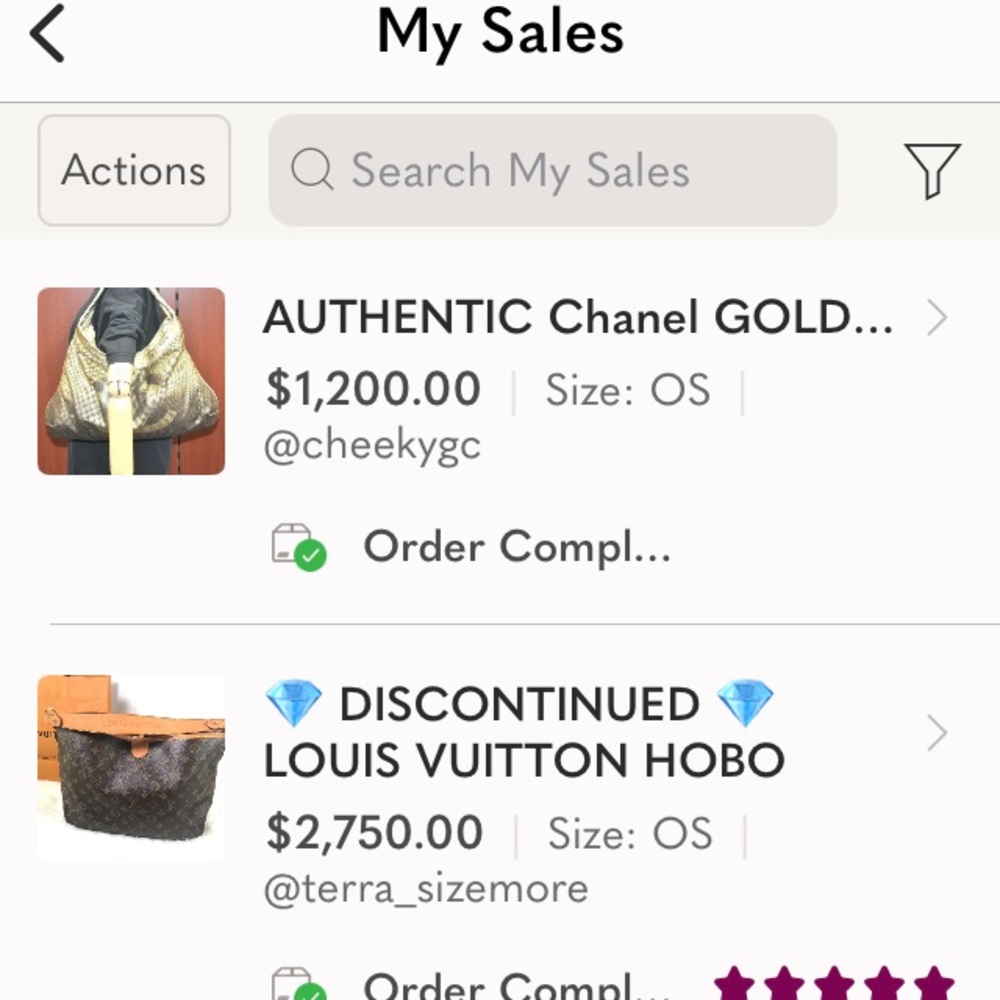Tap the @cheekygc buyer username

[x=372, y=445]
